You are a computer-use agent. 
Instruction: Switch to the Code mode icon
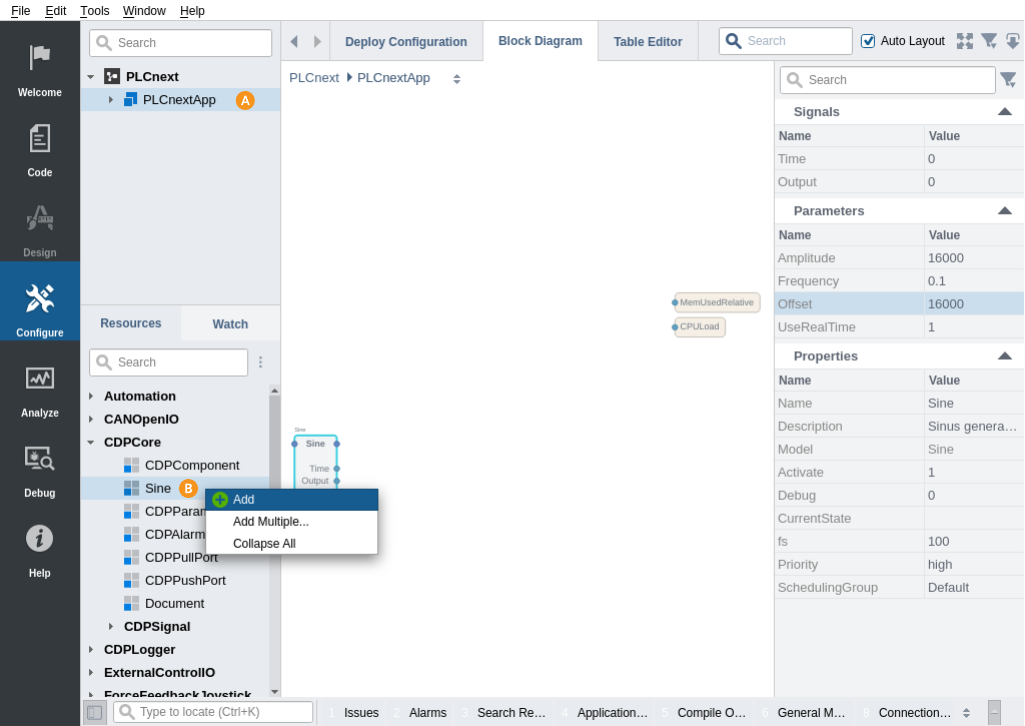point(39,139)
